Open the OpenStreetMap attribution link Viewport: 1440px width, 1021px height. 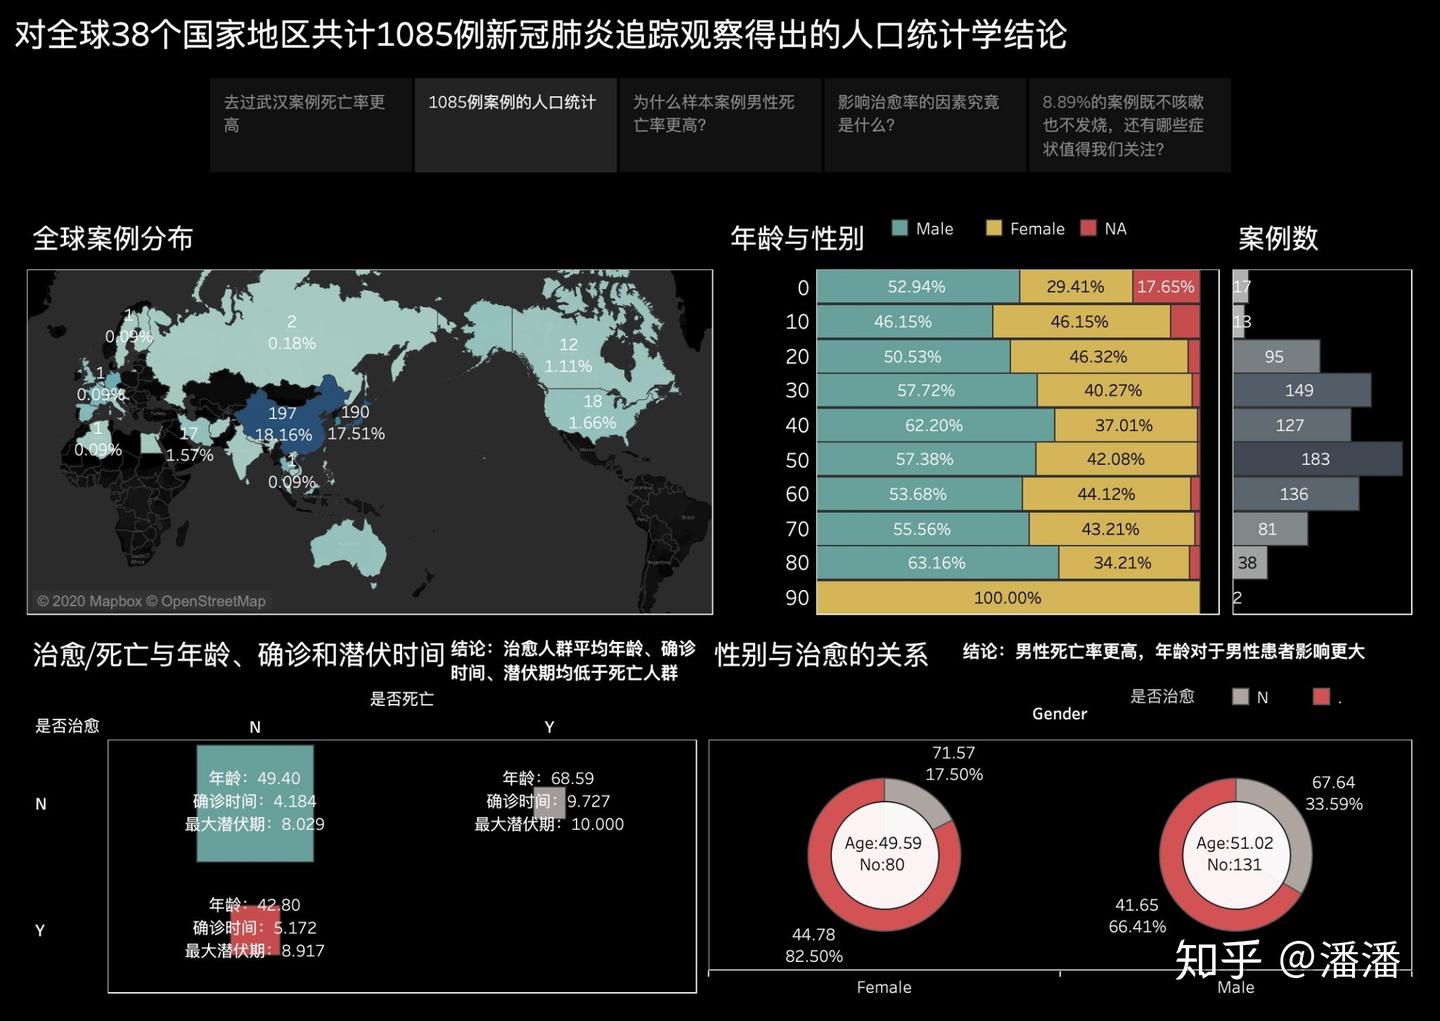click(206, 601)
